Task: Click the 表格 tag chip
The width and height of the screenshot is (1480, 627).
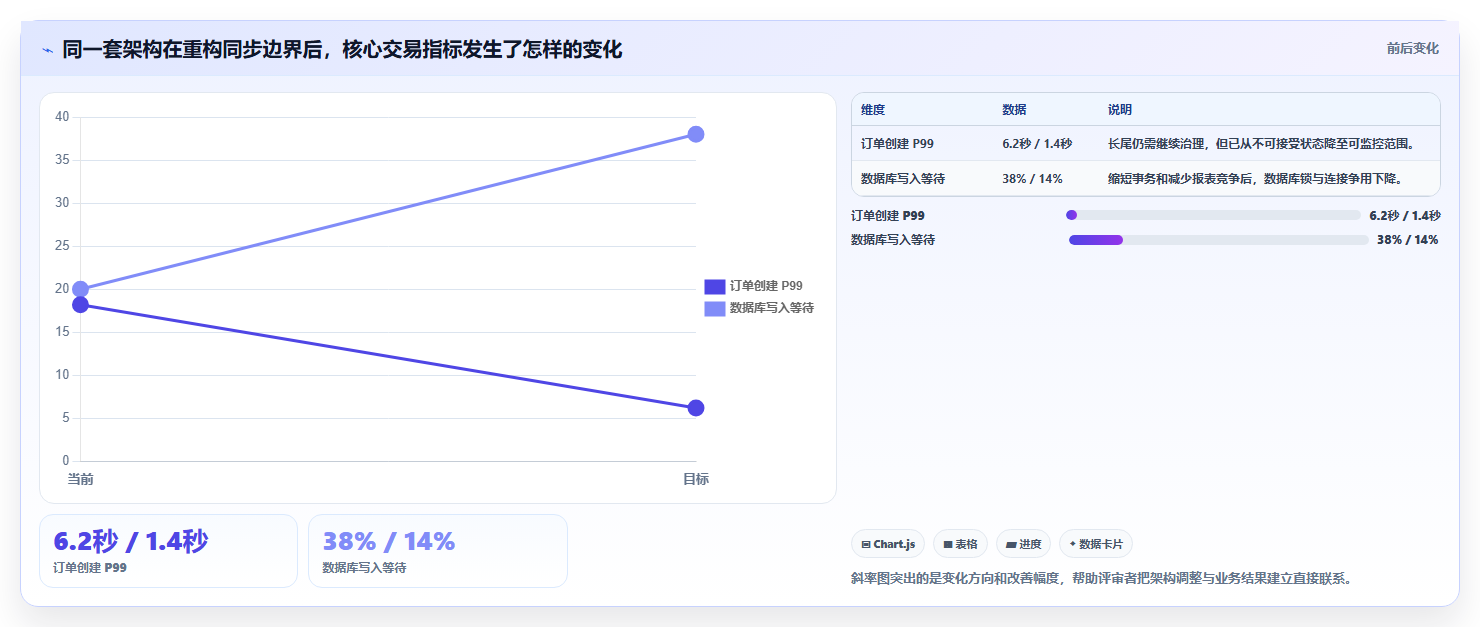Action: (960, 544)
